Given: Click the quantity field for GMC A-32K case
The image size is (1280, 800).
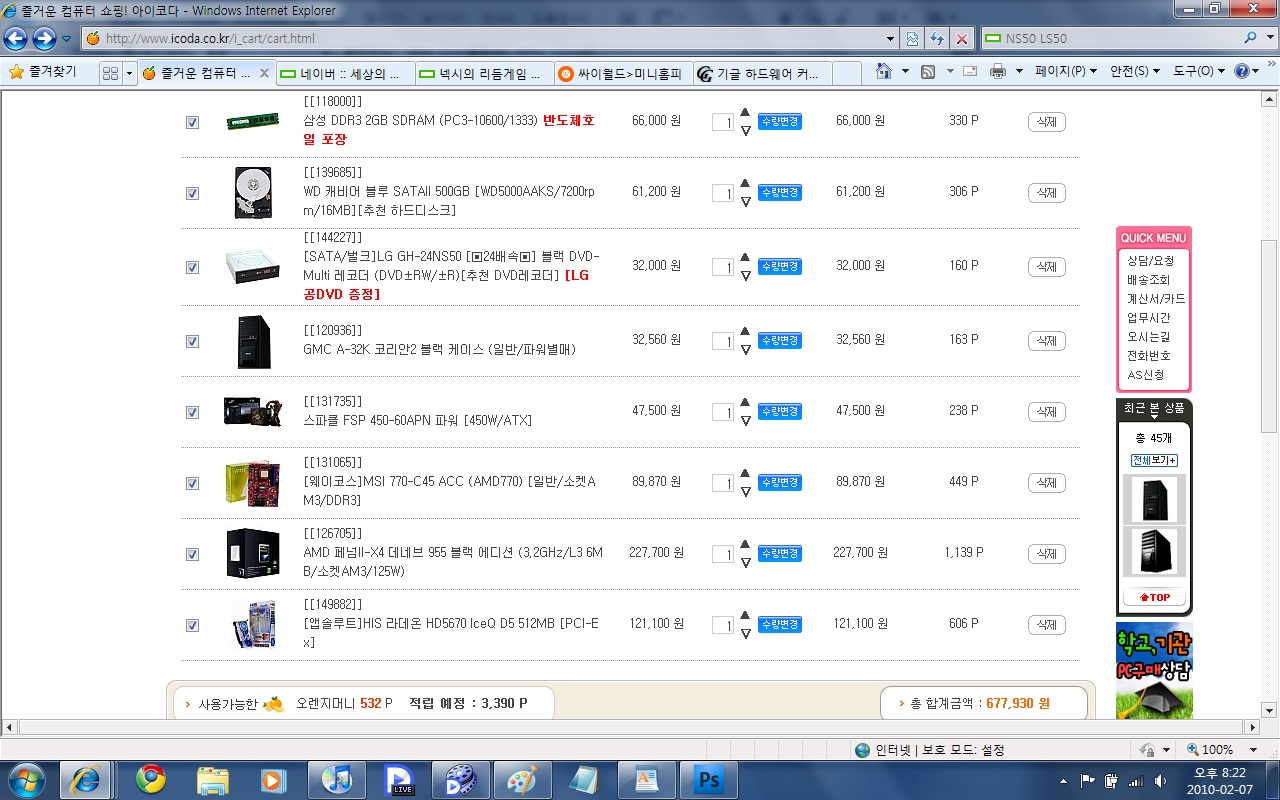Looking at the screenshot, I should pos(722,341).
